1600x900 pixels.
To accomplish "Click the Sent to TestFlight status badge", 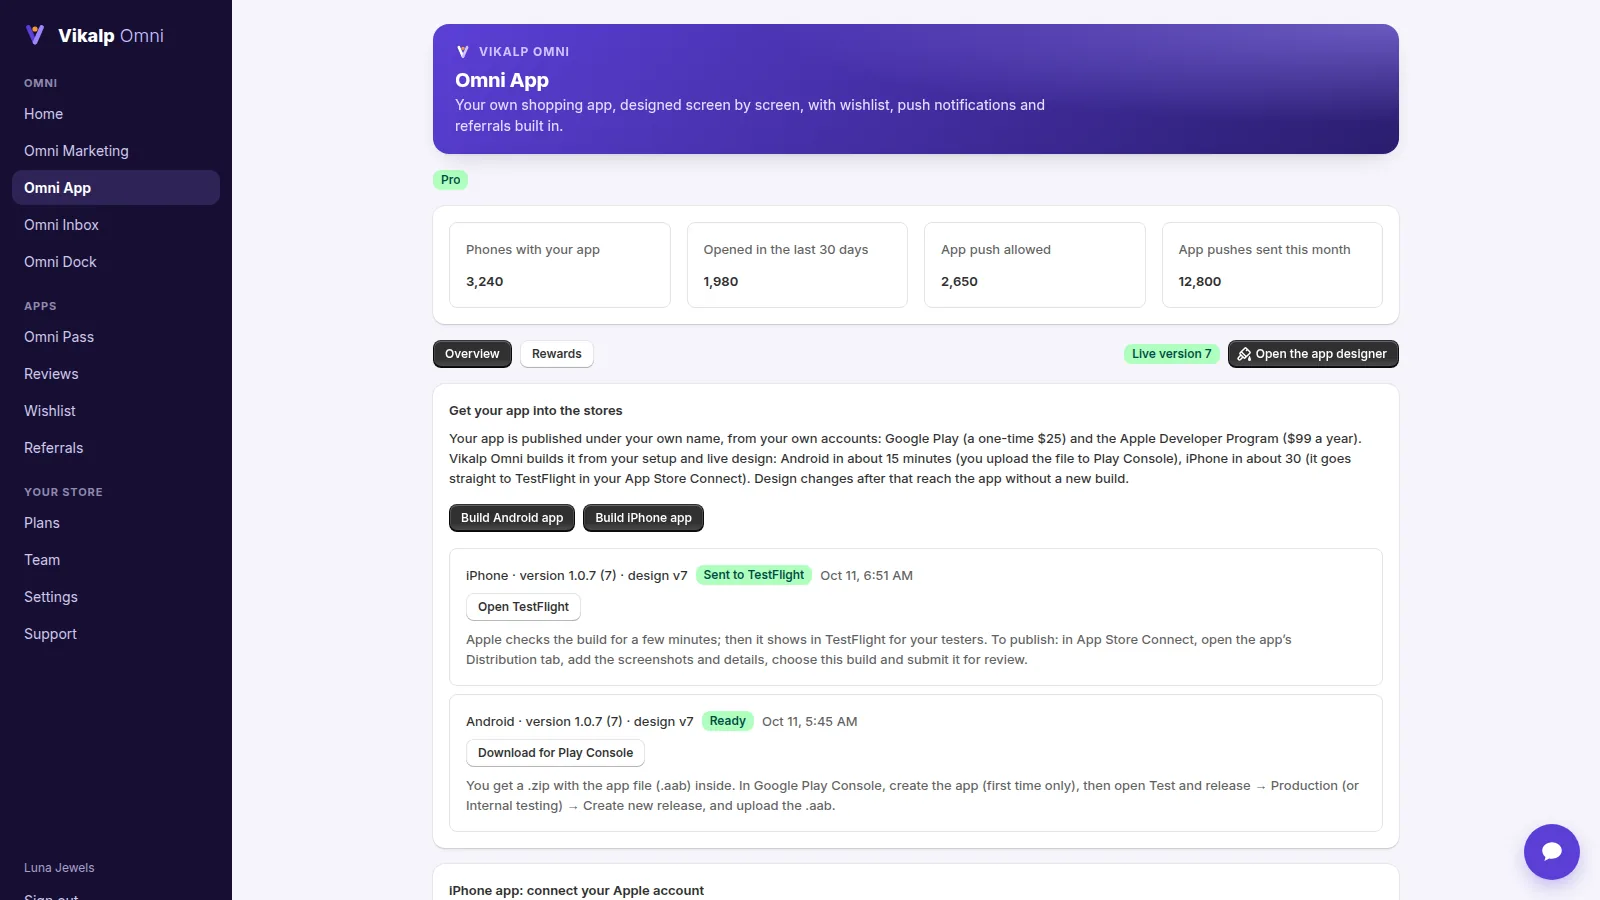I will [754, 575].
